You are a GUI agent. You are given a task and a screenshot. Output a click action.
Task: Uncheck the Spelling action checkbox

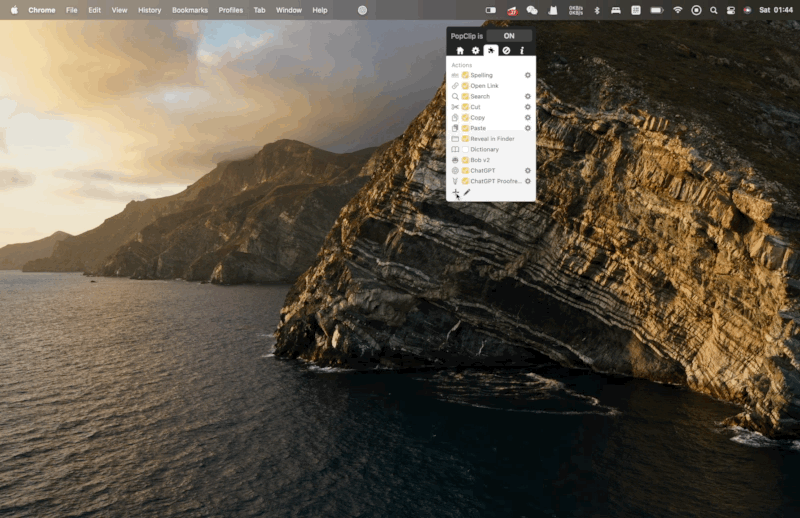tap(465, 75)
